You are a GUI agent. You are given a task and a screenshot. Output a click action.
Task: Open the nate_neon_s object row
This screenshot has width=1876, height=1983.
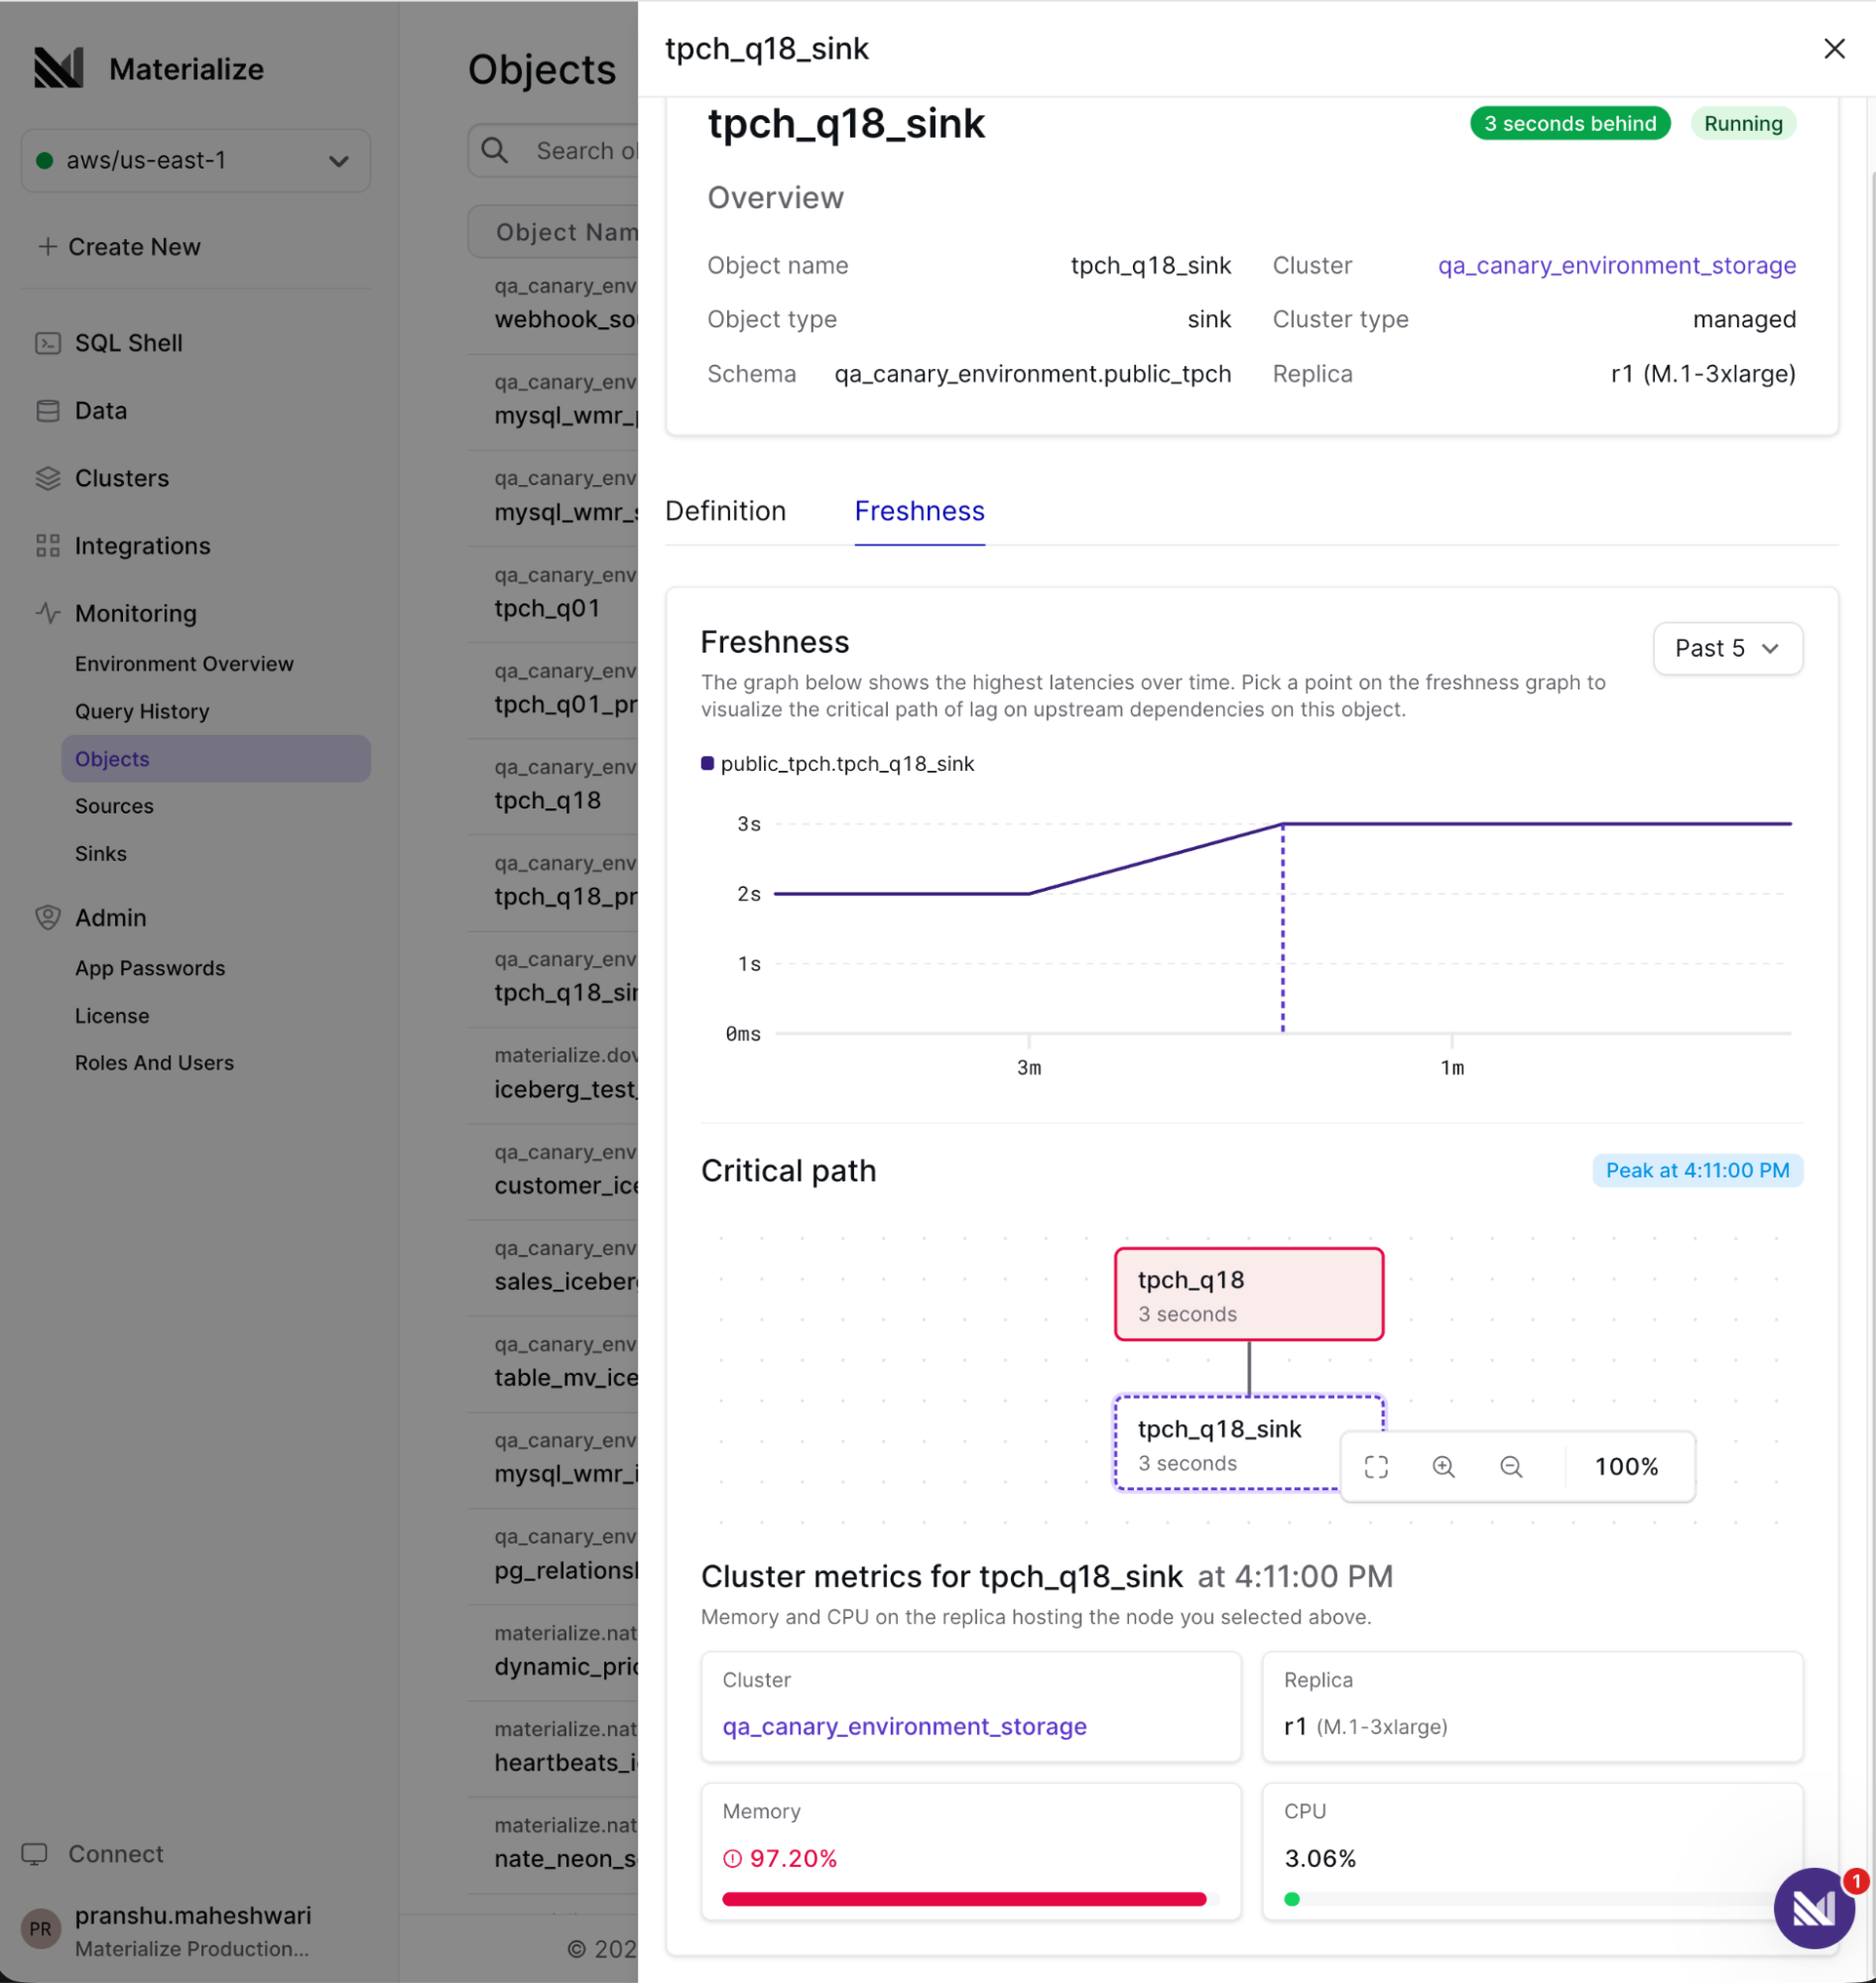click(553, 1844)
